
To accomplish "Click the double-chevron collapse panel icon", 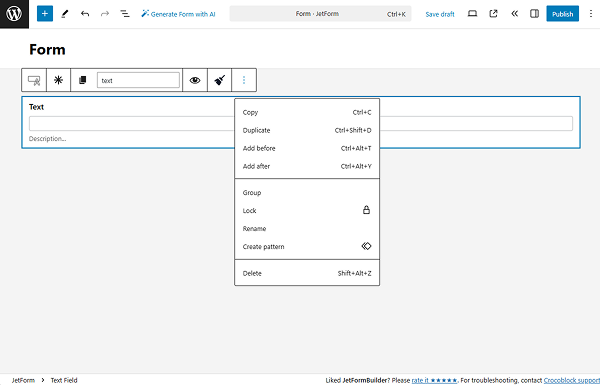I will pos(515,14).
